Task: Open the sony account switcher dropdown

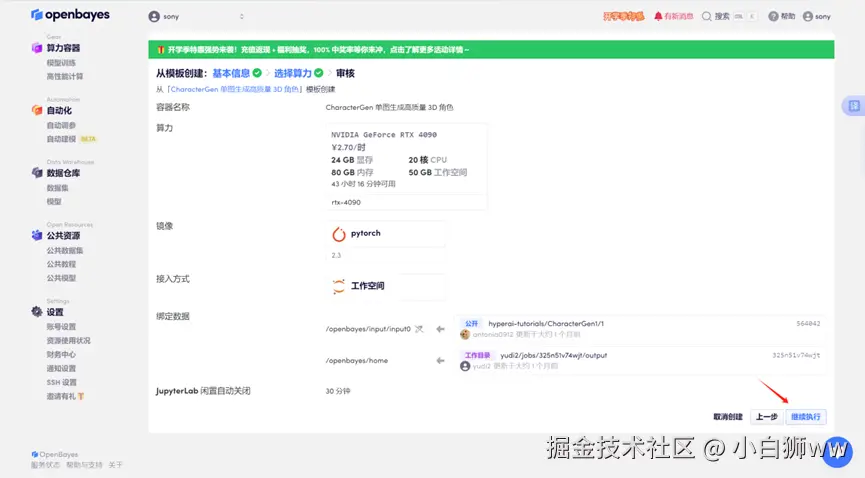Action: coord(196,17)
